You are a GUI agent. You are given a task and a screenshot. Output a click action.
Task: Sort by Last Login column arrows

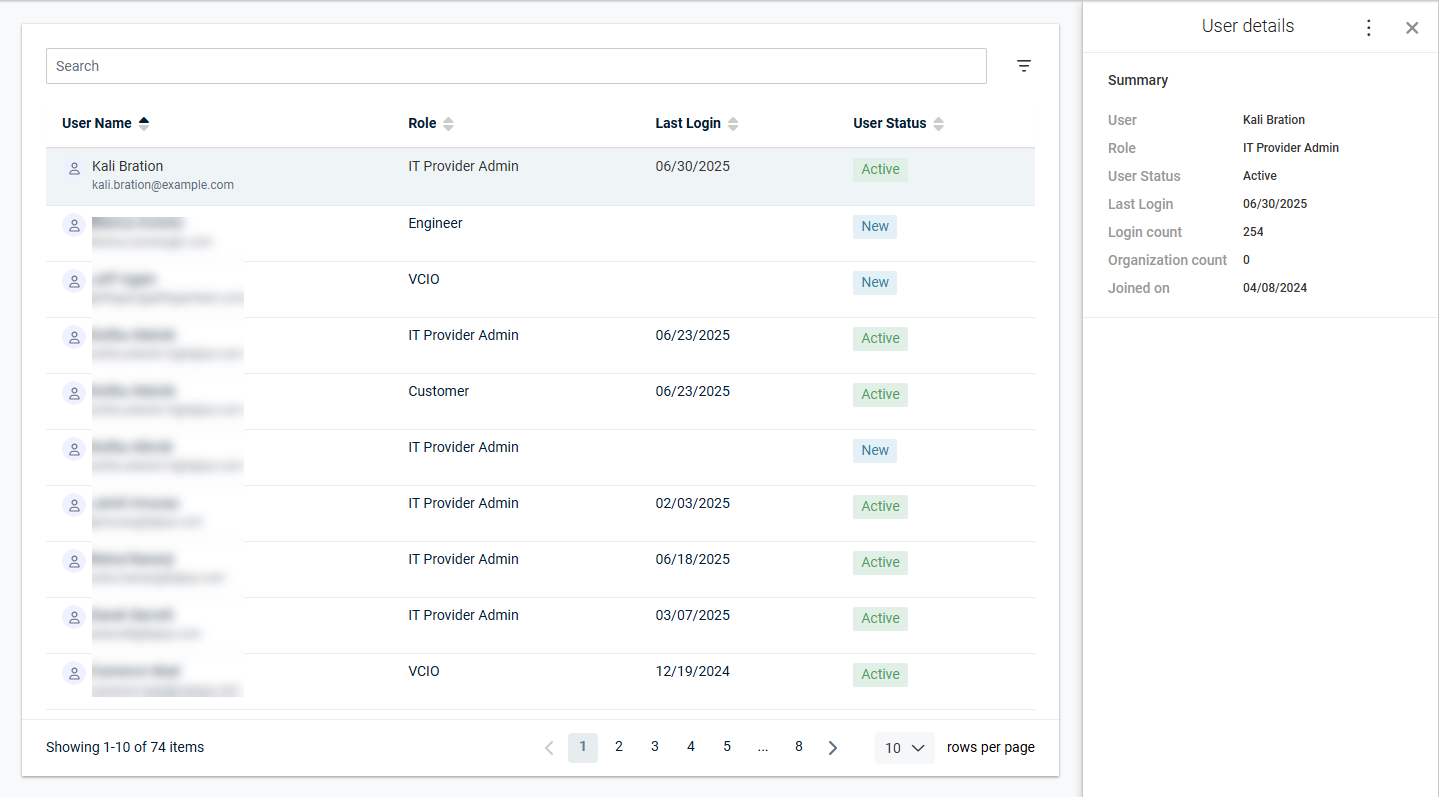point(733,124)
